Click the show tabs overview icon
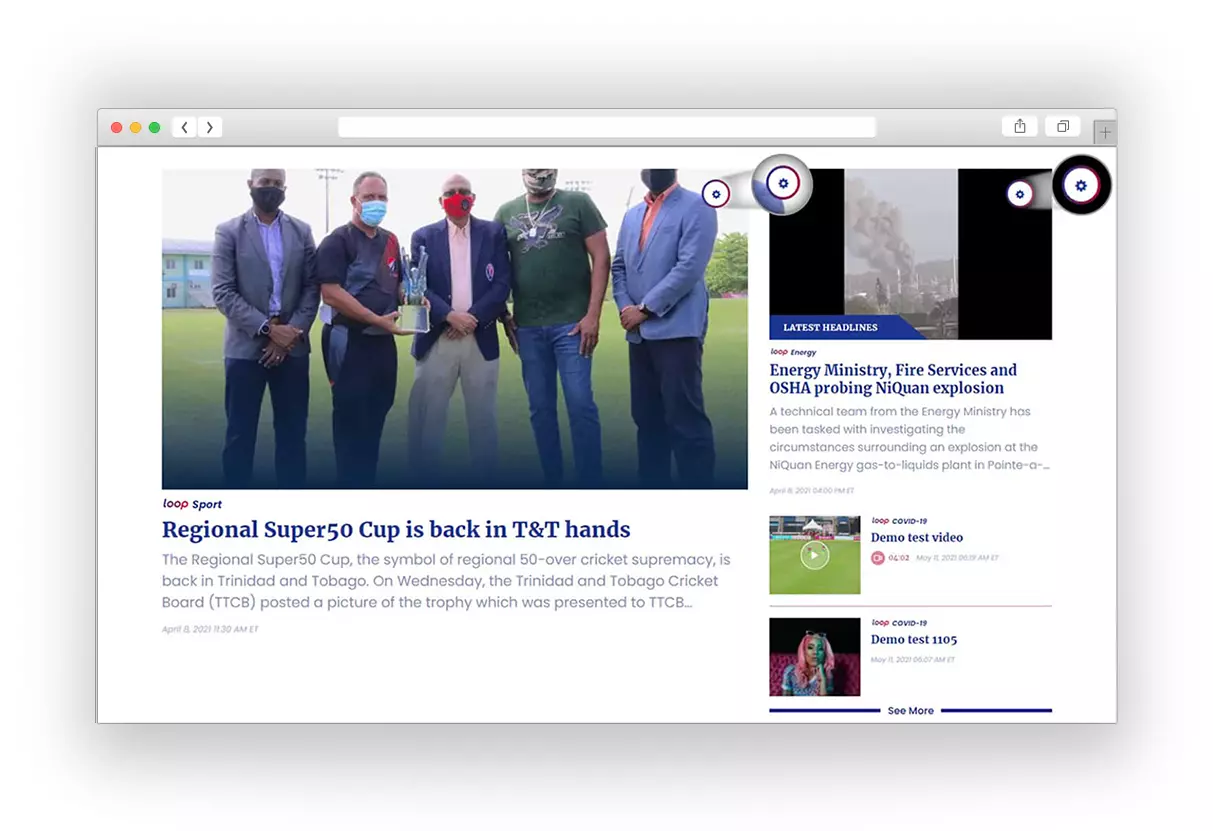Viewport: 1213px width, 831px height. [1062, 126]
